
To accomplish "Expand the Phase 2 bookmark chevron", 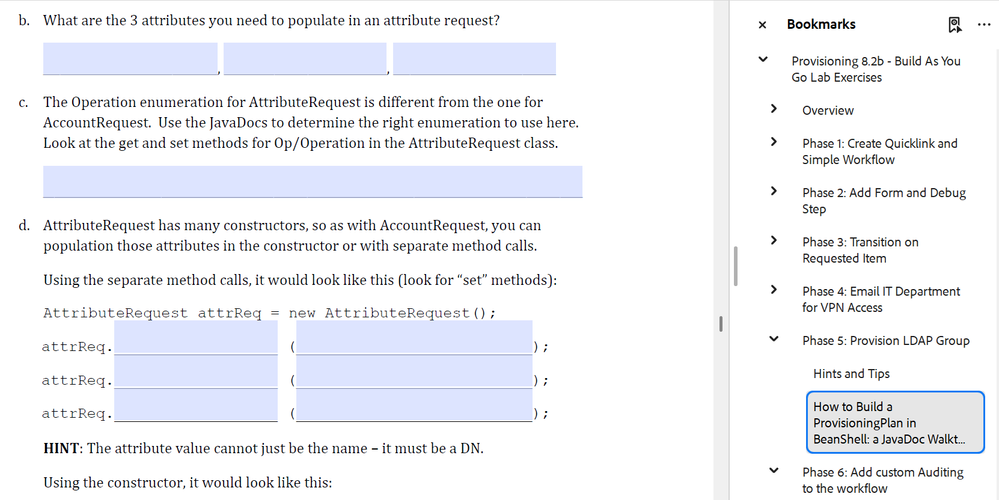I will pos(773,192).
